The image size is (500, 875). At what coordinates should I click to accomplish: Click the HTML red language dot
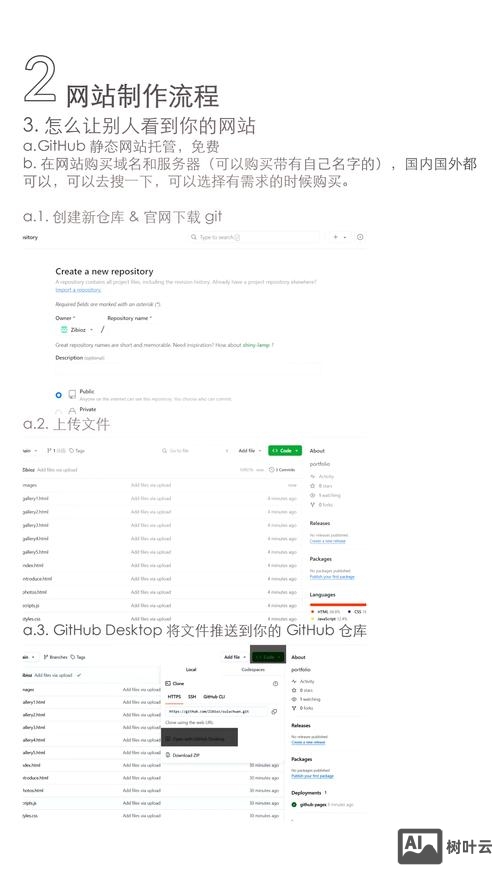[x=312, y=612]
